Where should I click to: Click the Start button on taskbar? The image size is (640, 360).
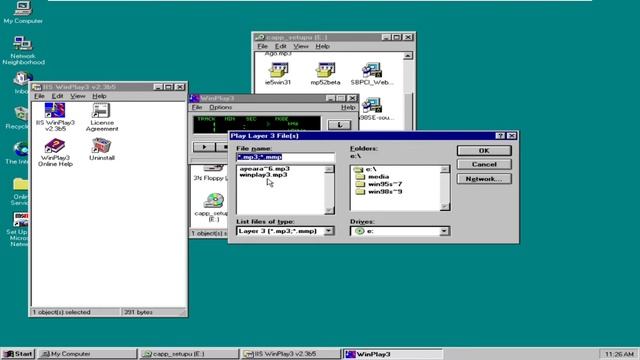(18, 354)
